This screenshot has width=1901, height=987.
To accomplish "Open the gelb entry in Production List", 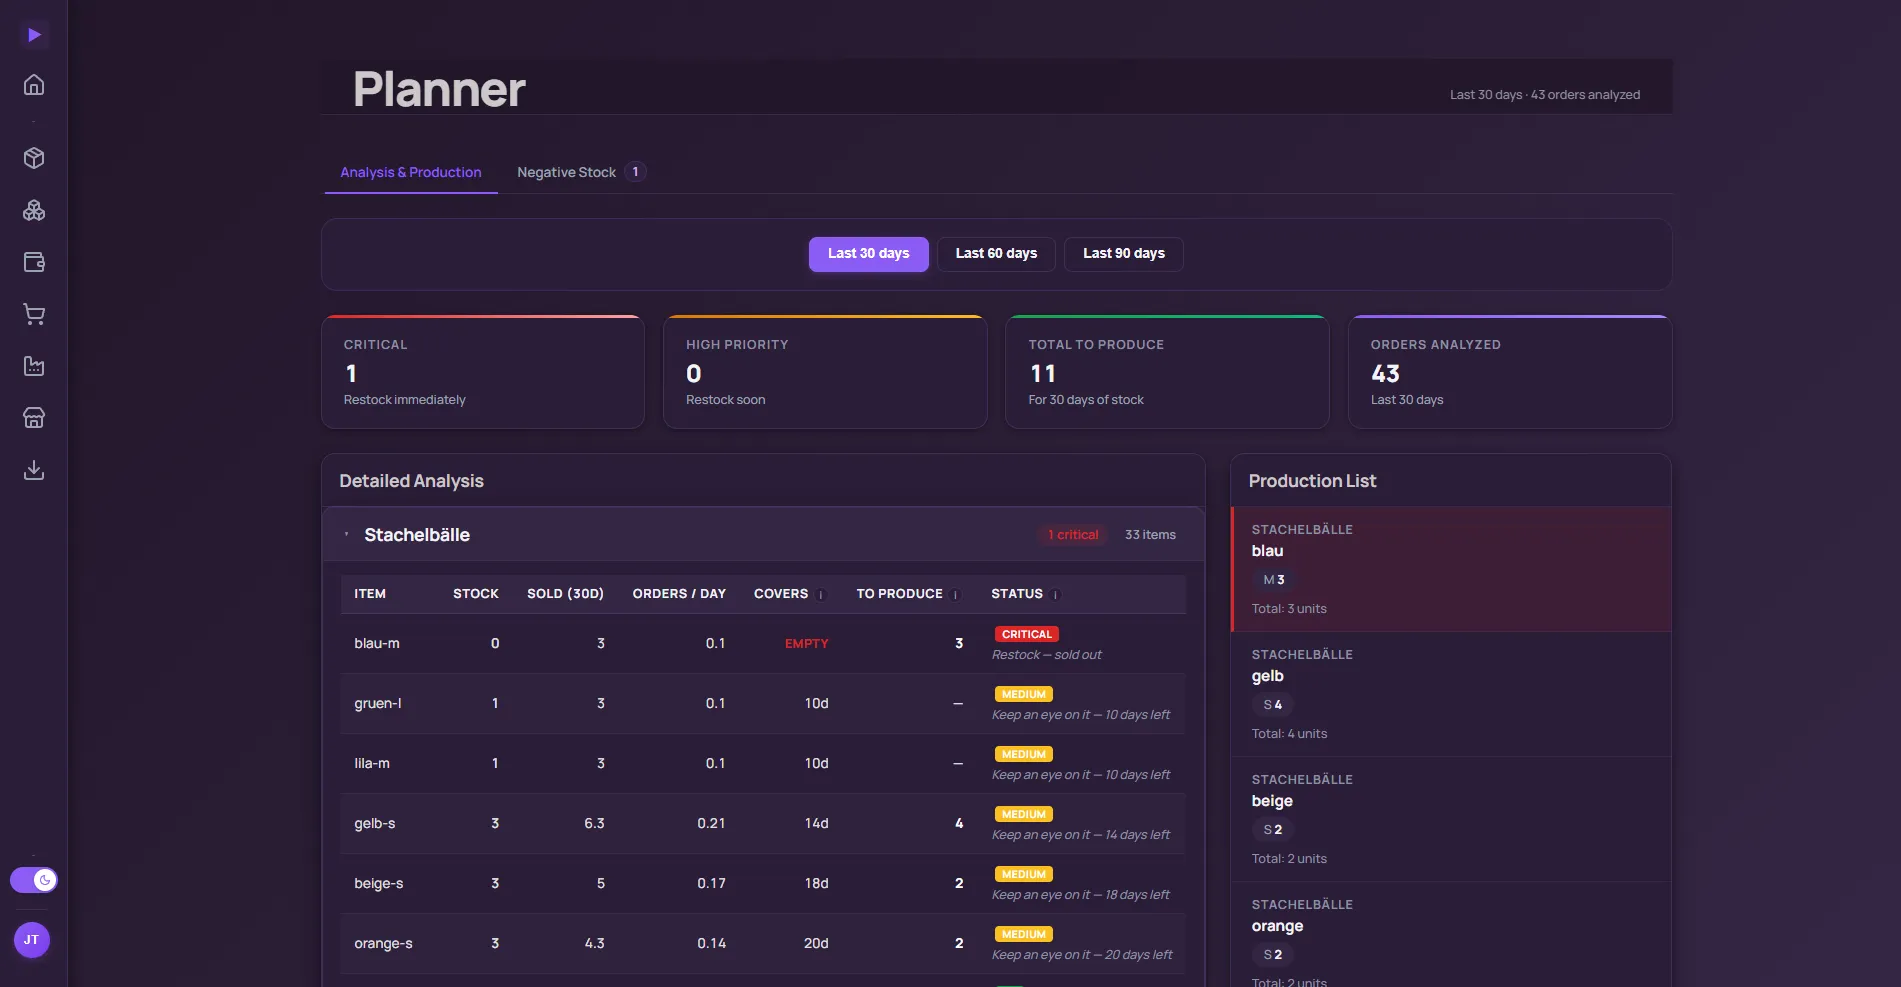I will tap(1451, 694).
